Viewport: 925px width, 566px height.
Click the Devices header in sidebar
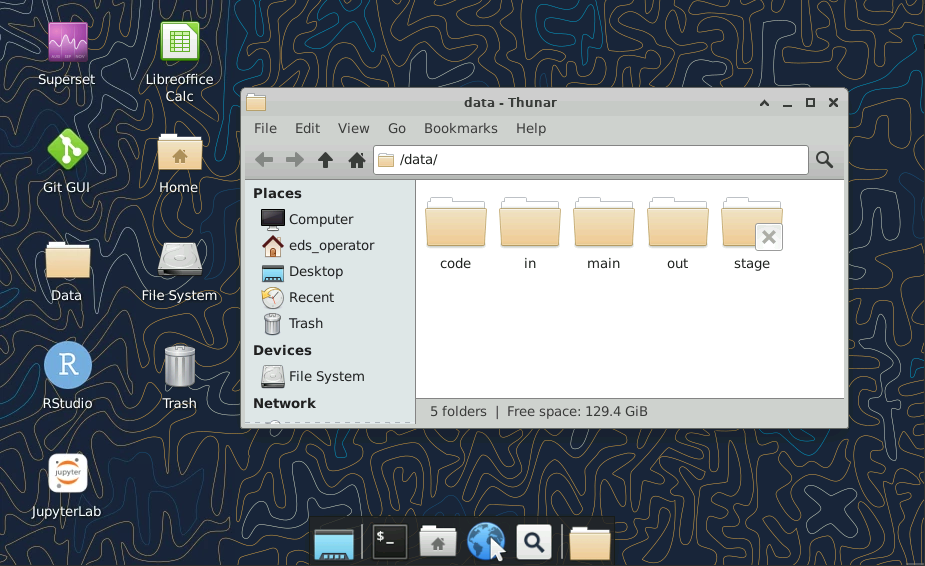282,350
